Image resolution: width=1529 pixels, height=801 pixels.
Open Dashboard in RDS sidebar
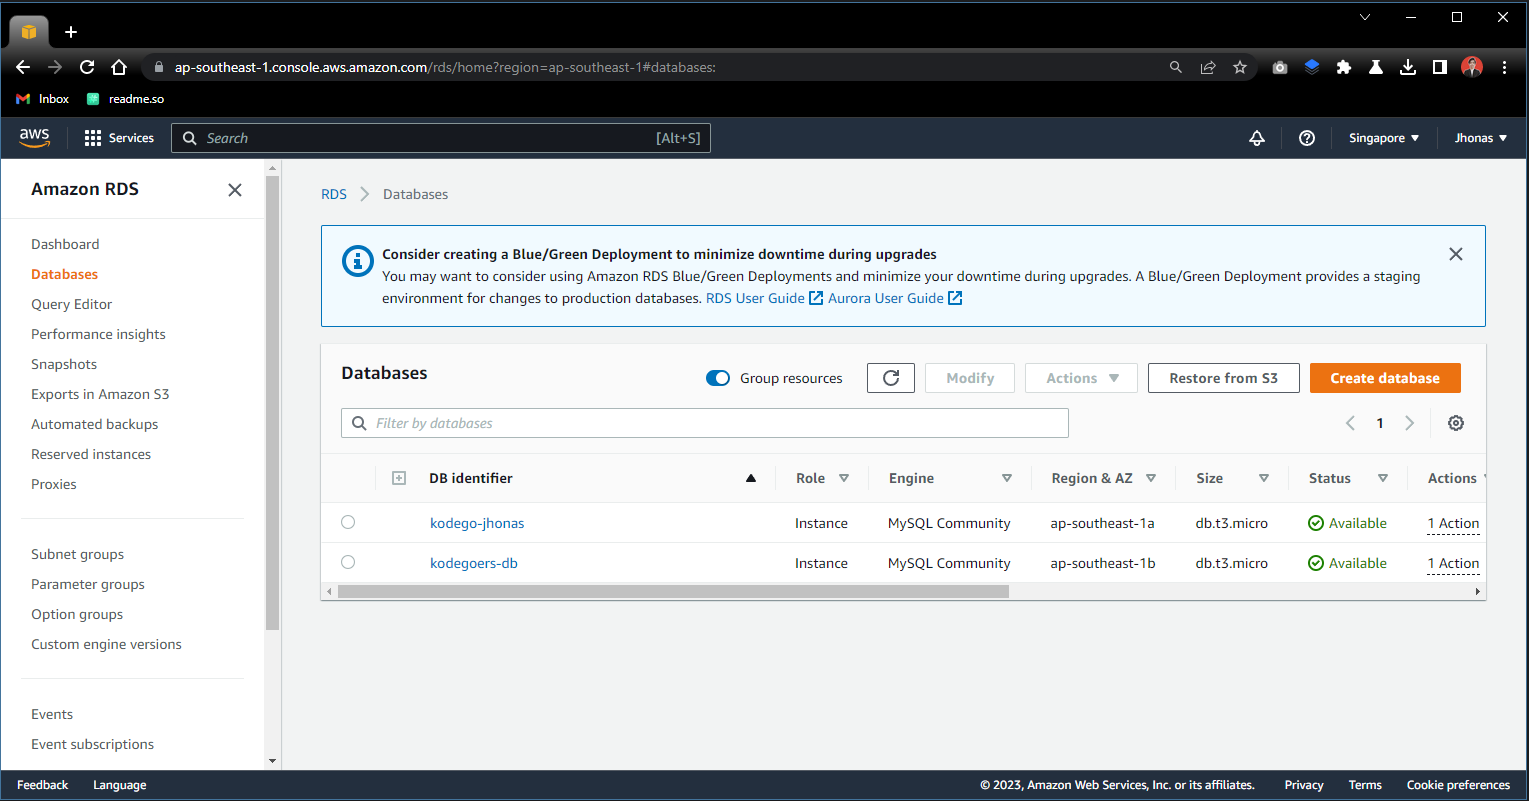(65, 244)
